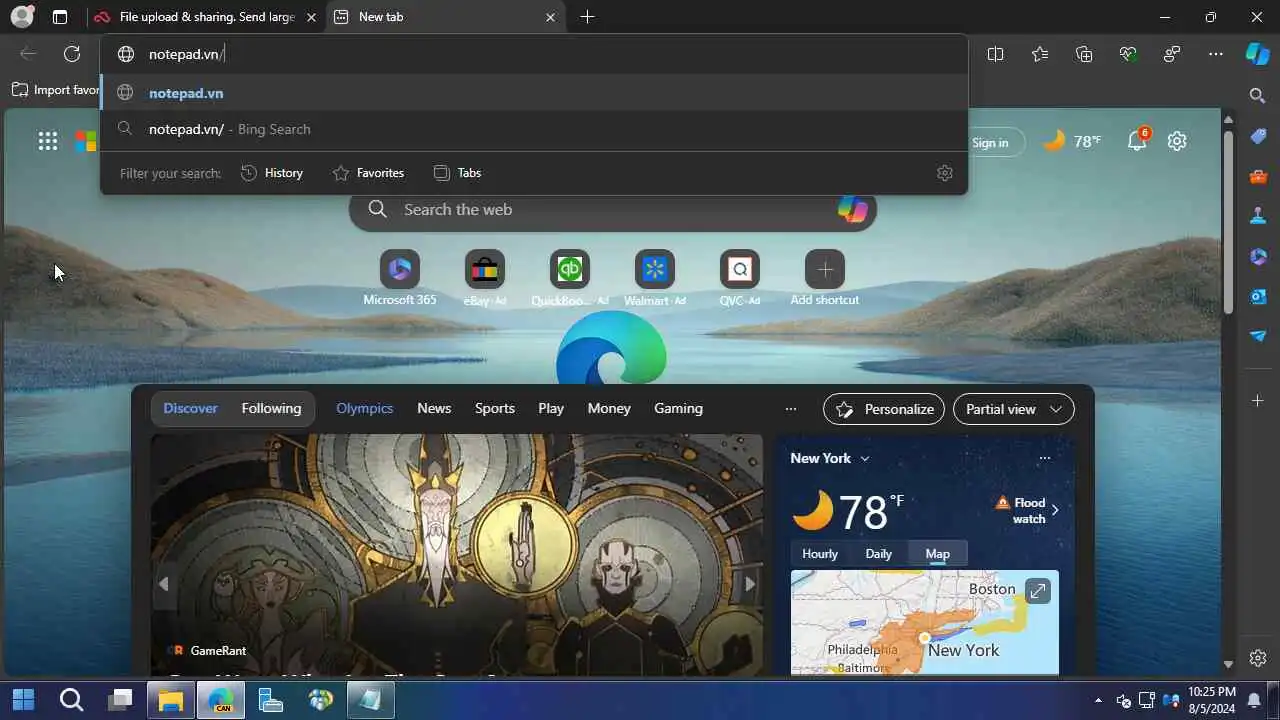Viewport: 1280px width, 720px height.
Task: Go to next news carousel slide
Action: (x=749, y=584)
